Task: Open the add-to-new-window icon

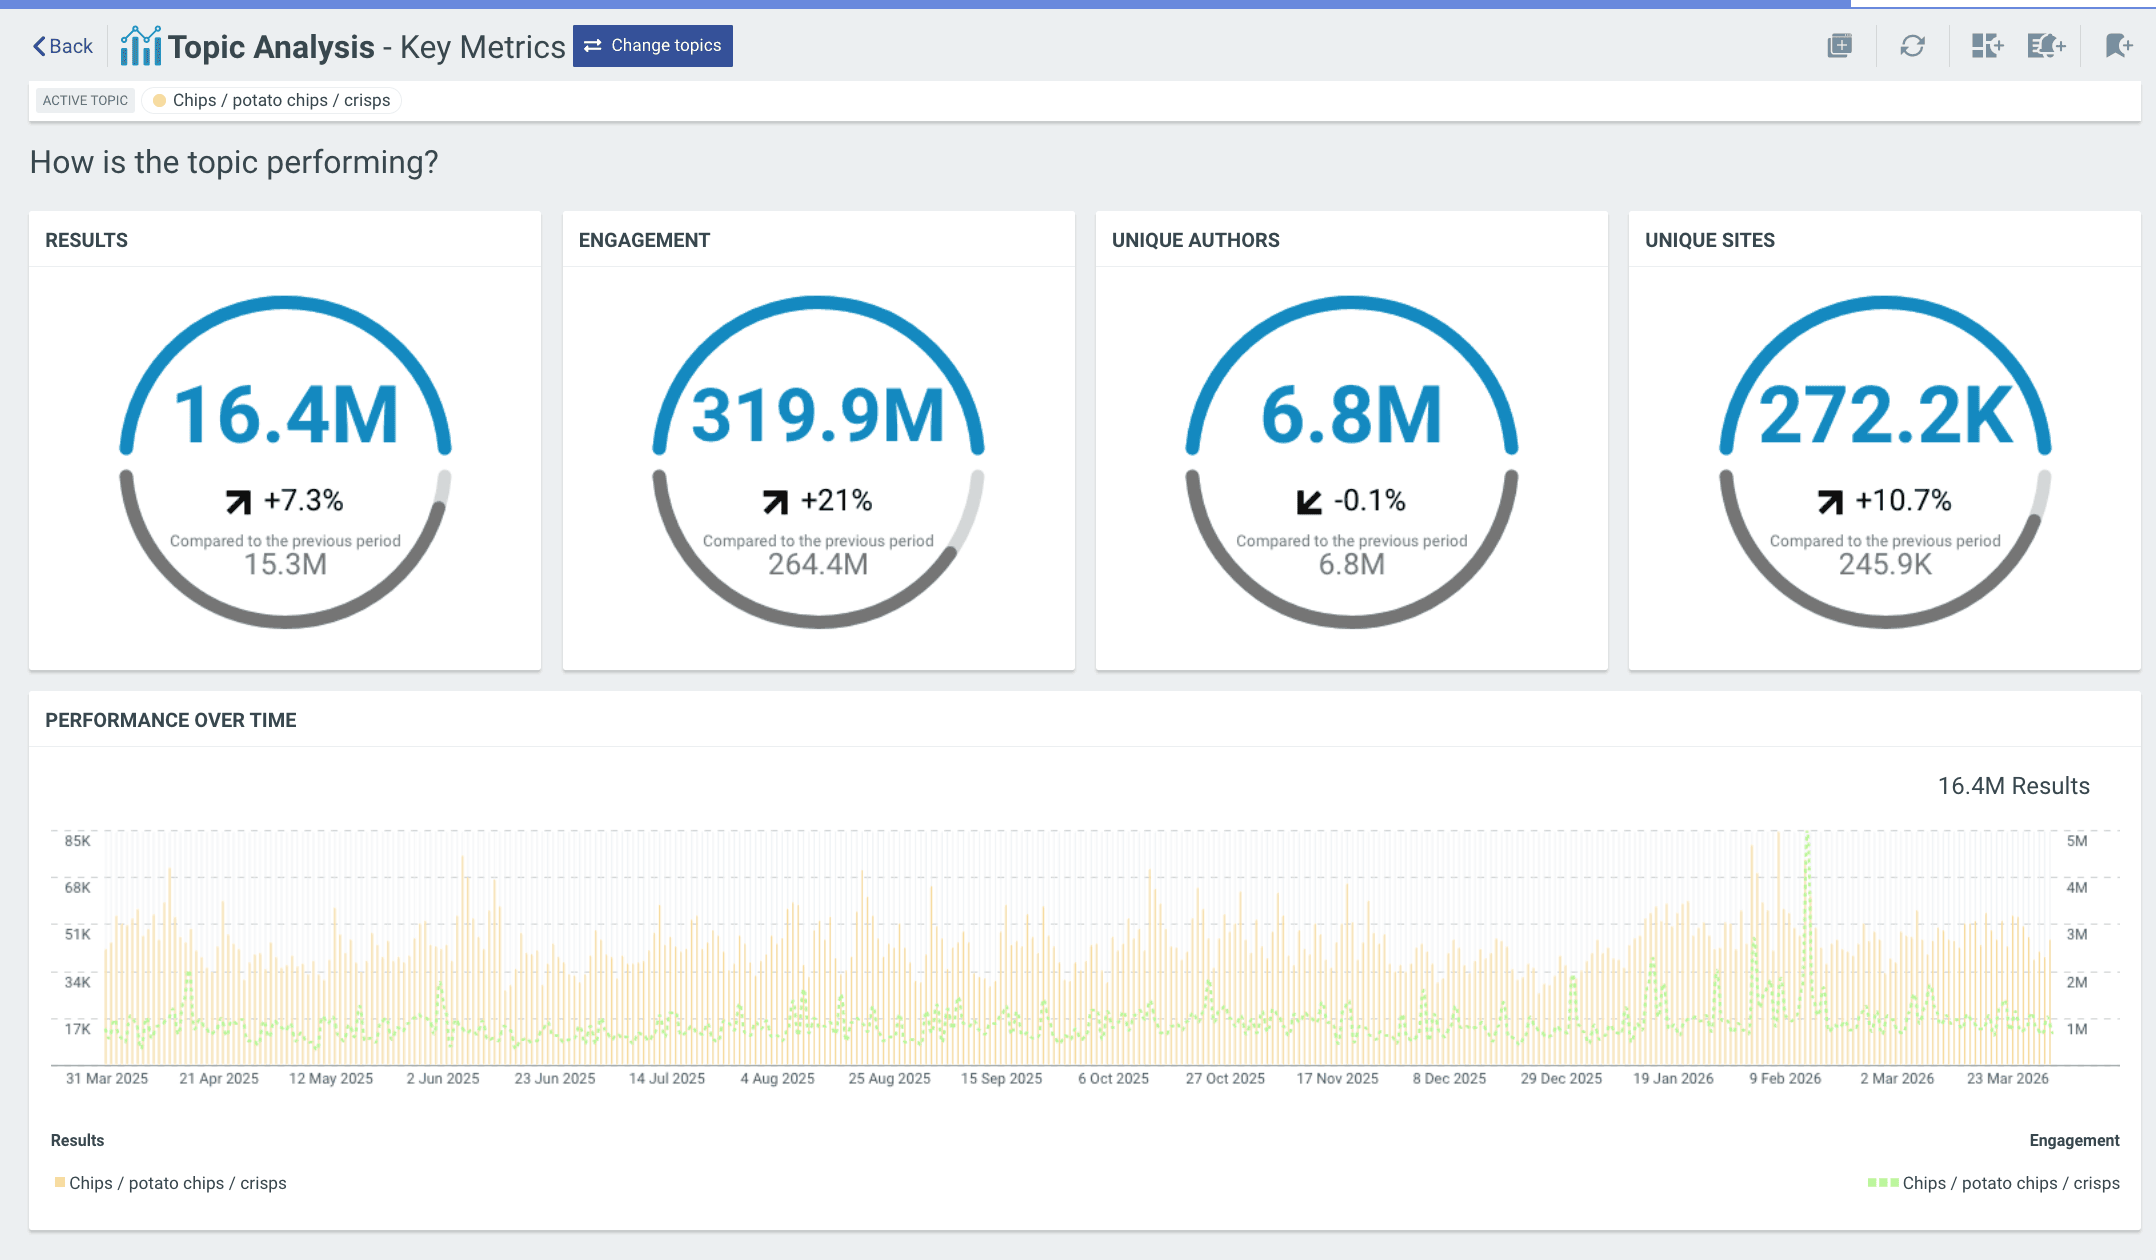Action: coord(1839,46)
